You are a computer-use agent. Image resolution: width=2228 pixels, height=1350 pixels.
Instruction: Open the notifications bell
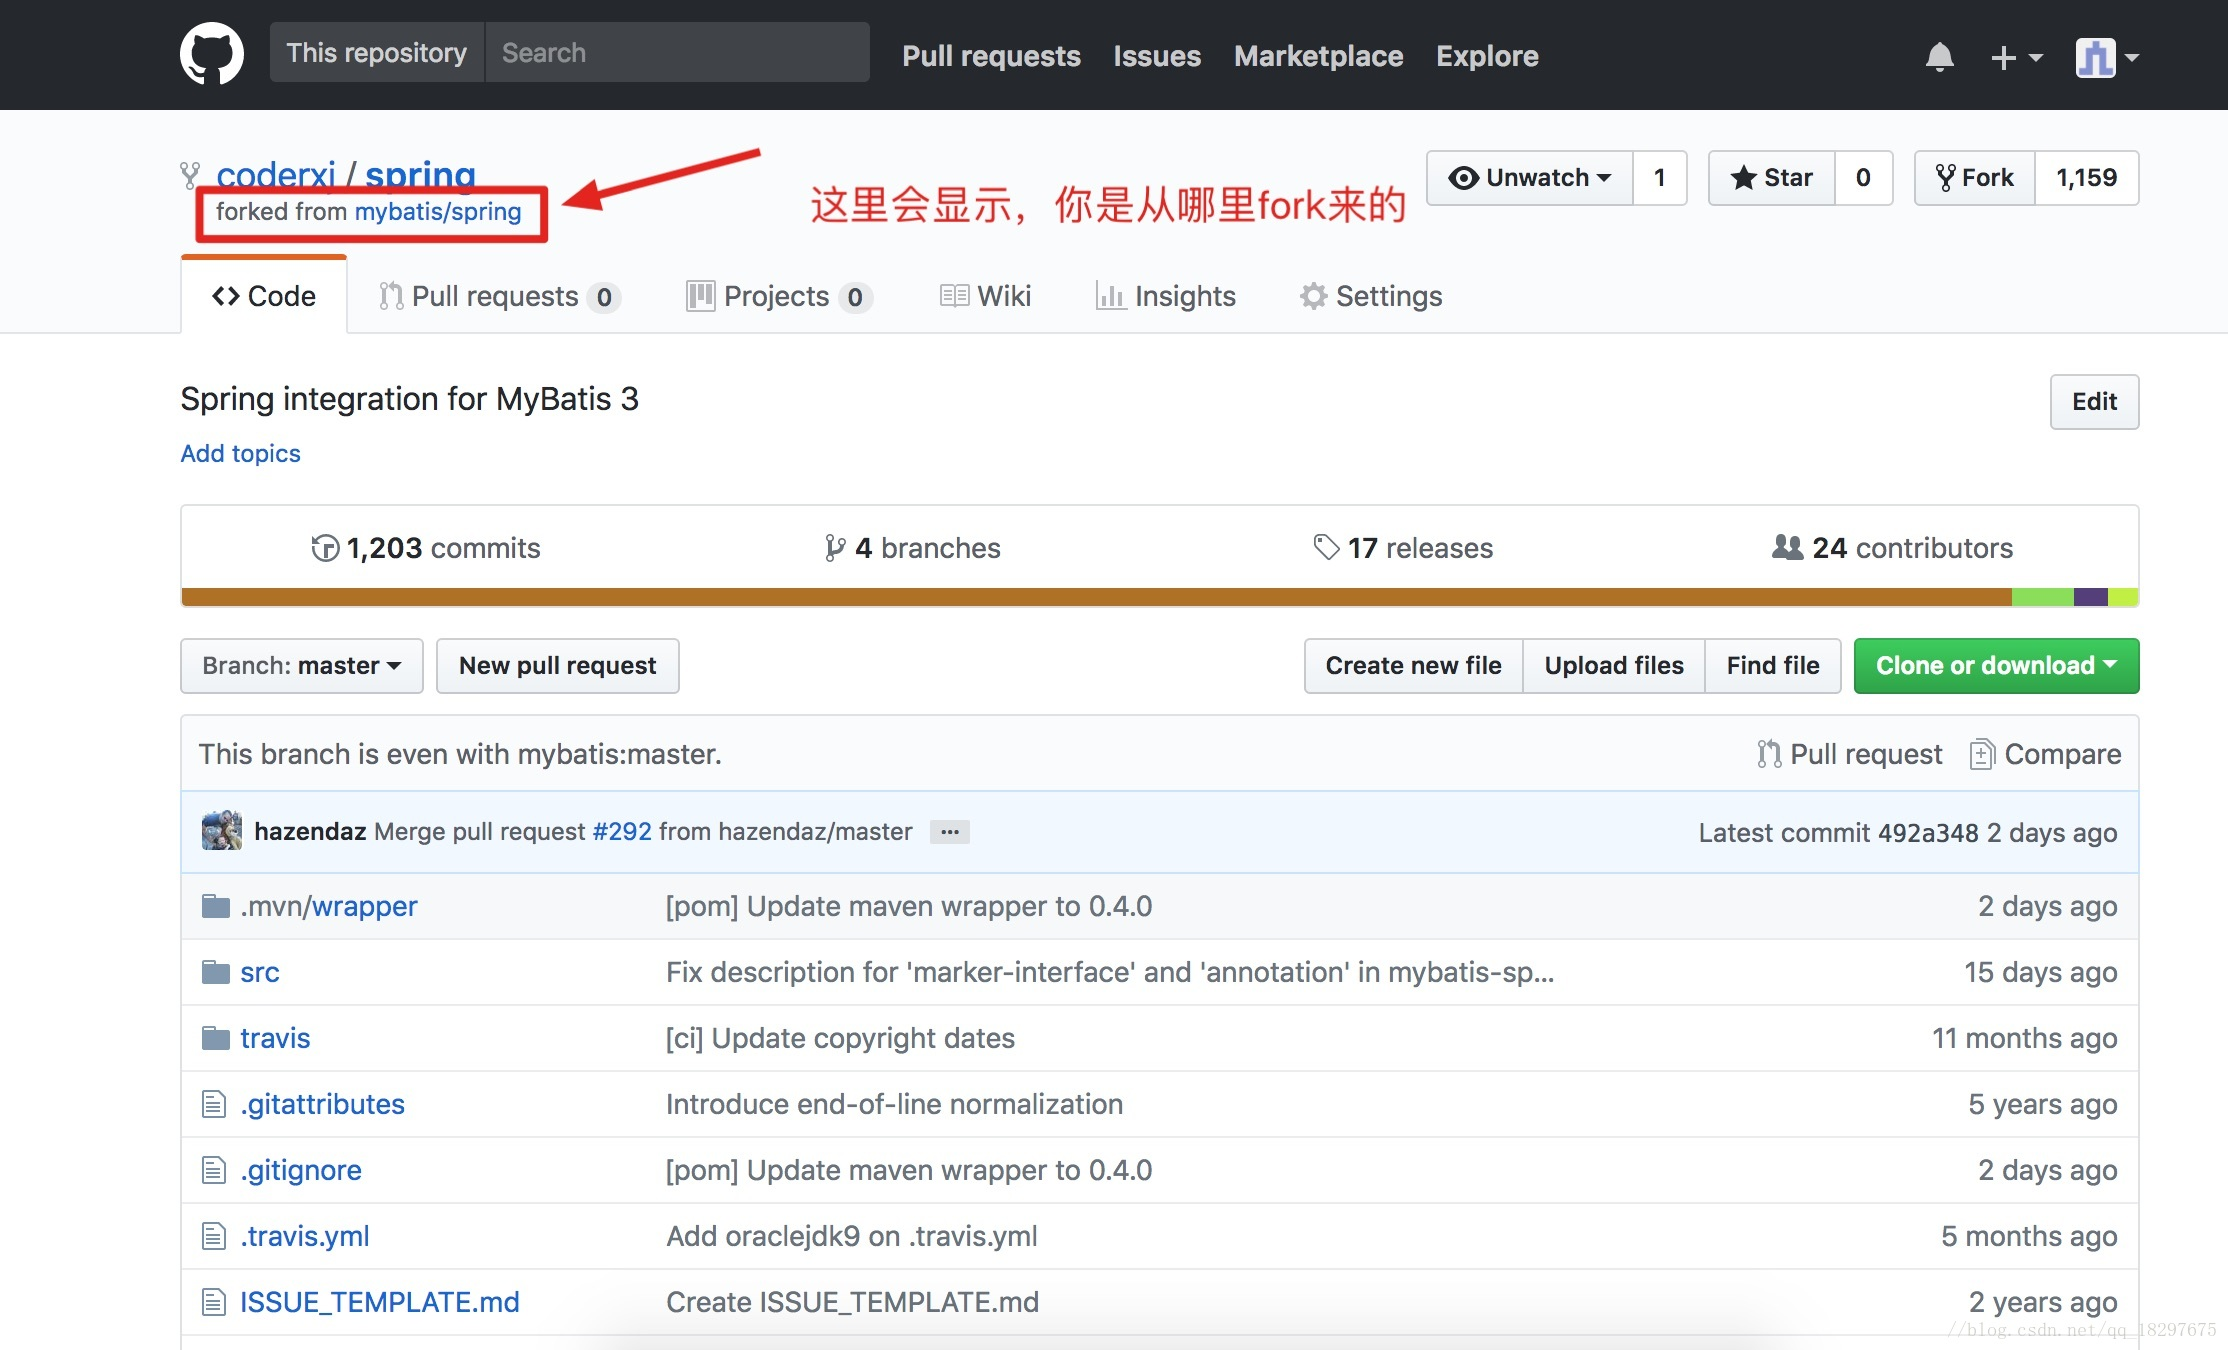point(1939,57)
